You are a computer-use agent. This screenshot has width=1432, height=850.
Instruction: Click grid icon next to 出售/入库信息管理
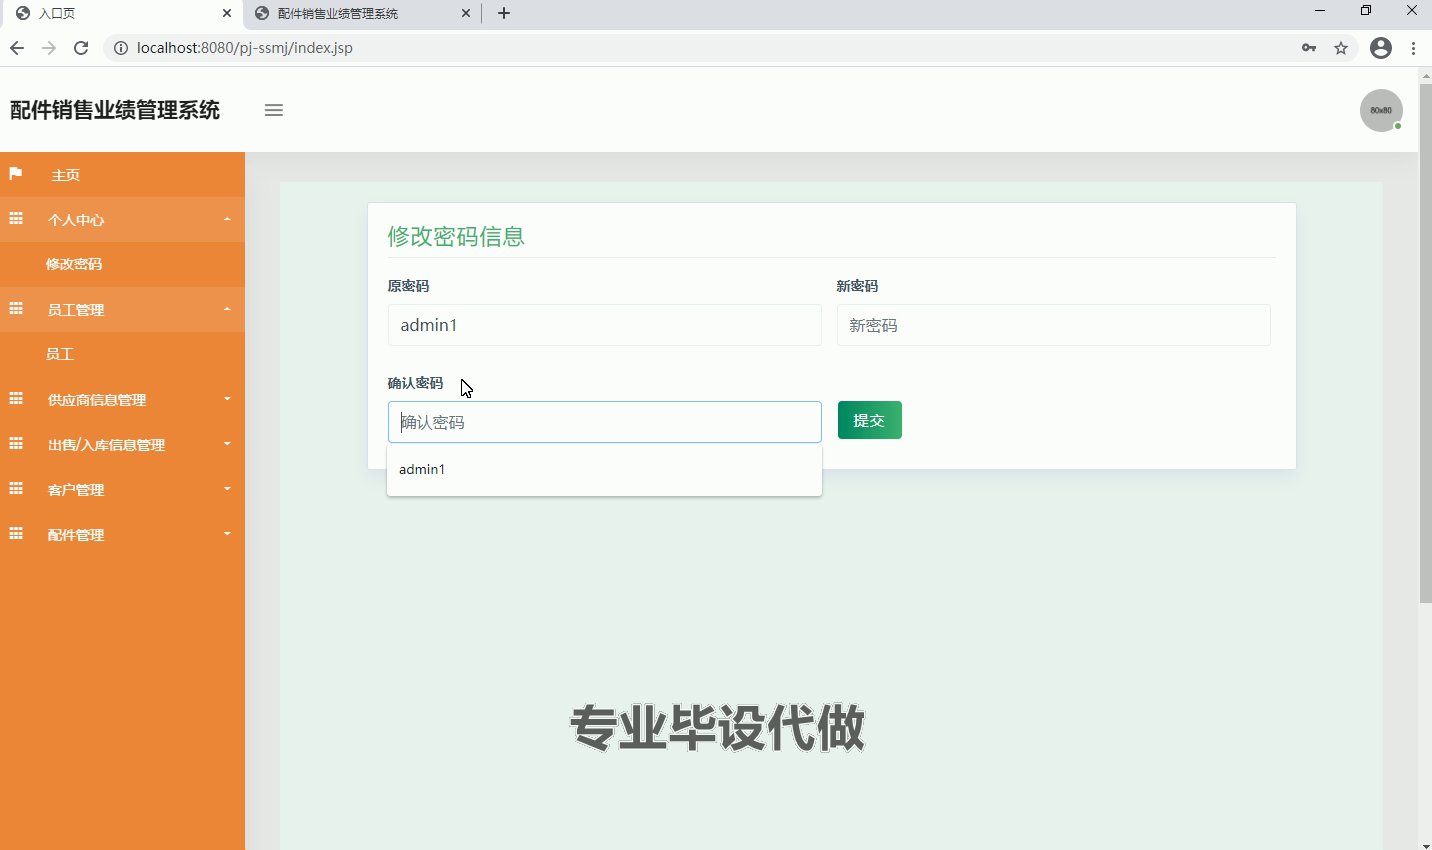16,444
